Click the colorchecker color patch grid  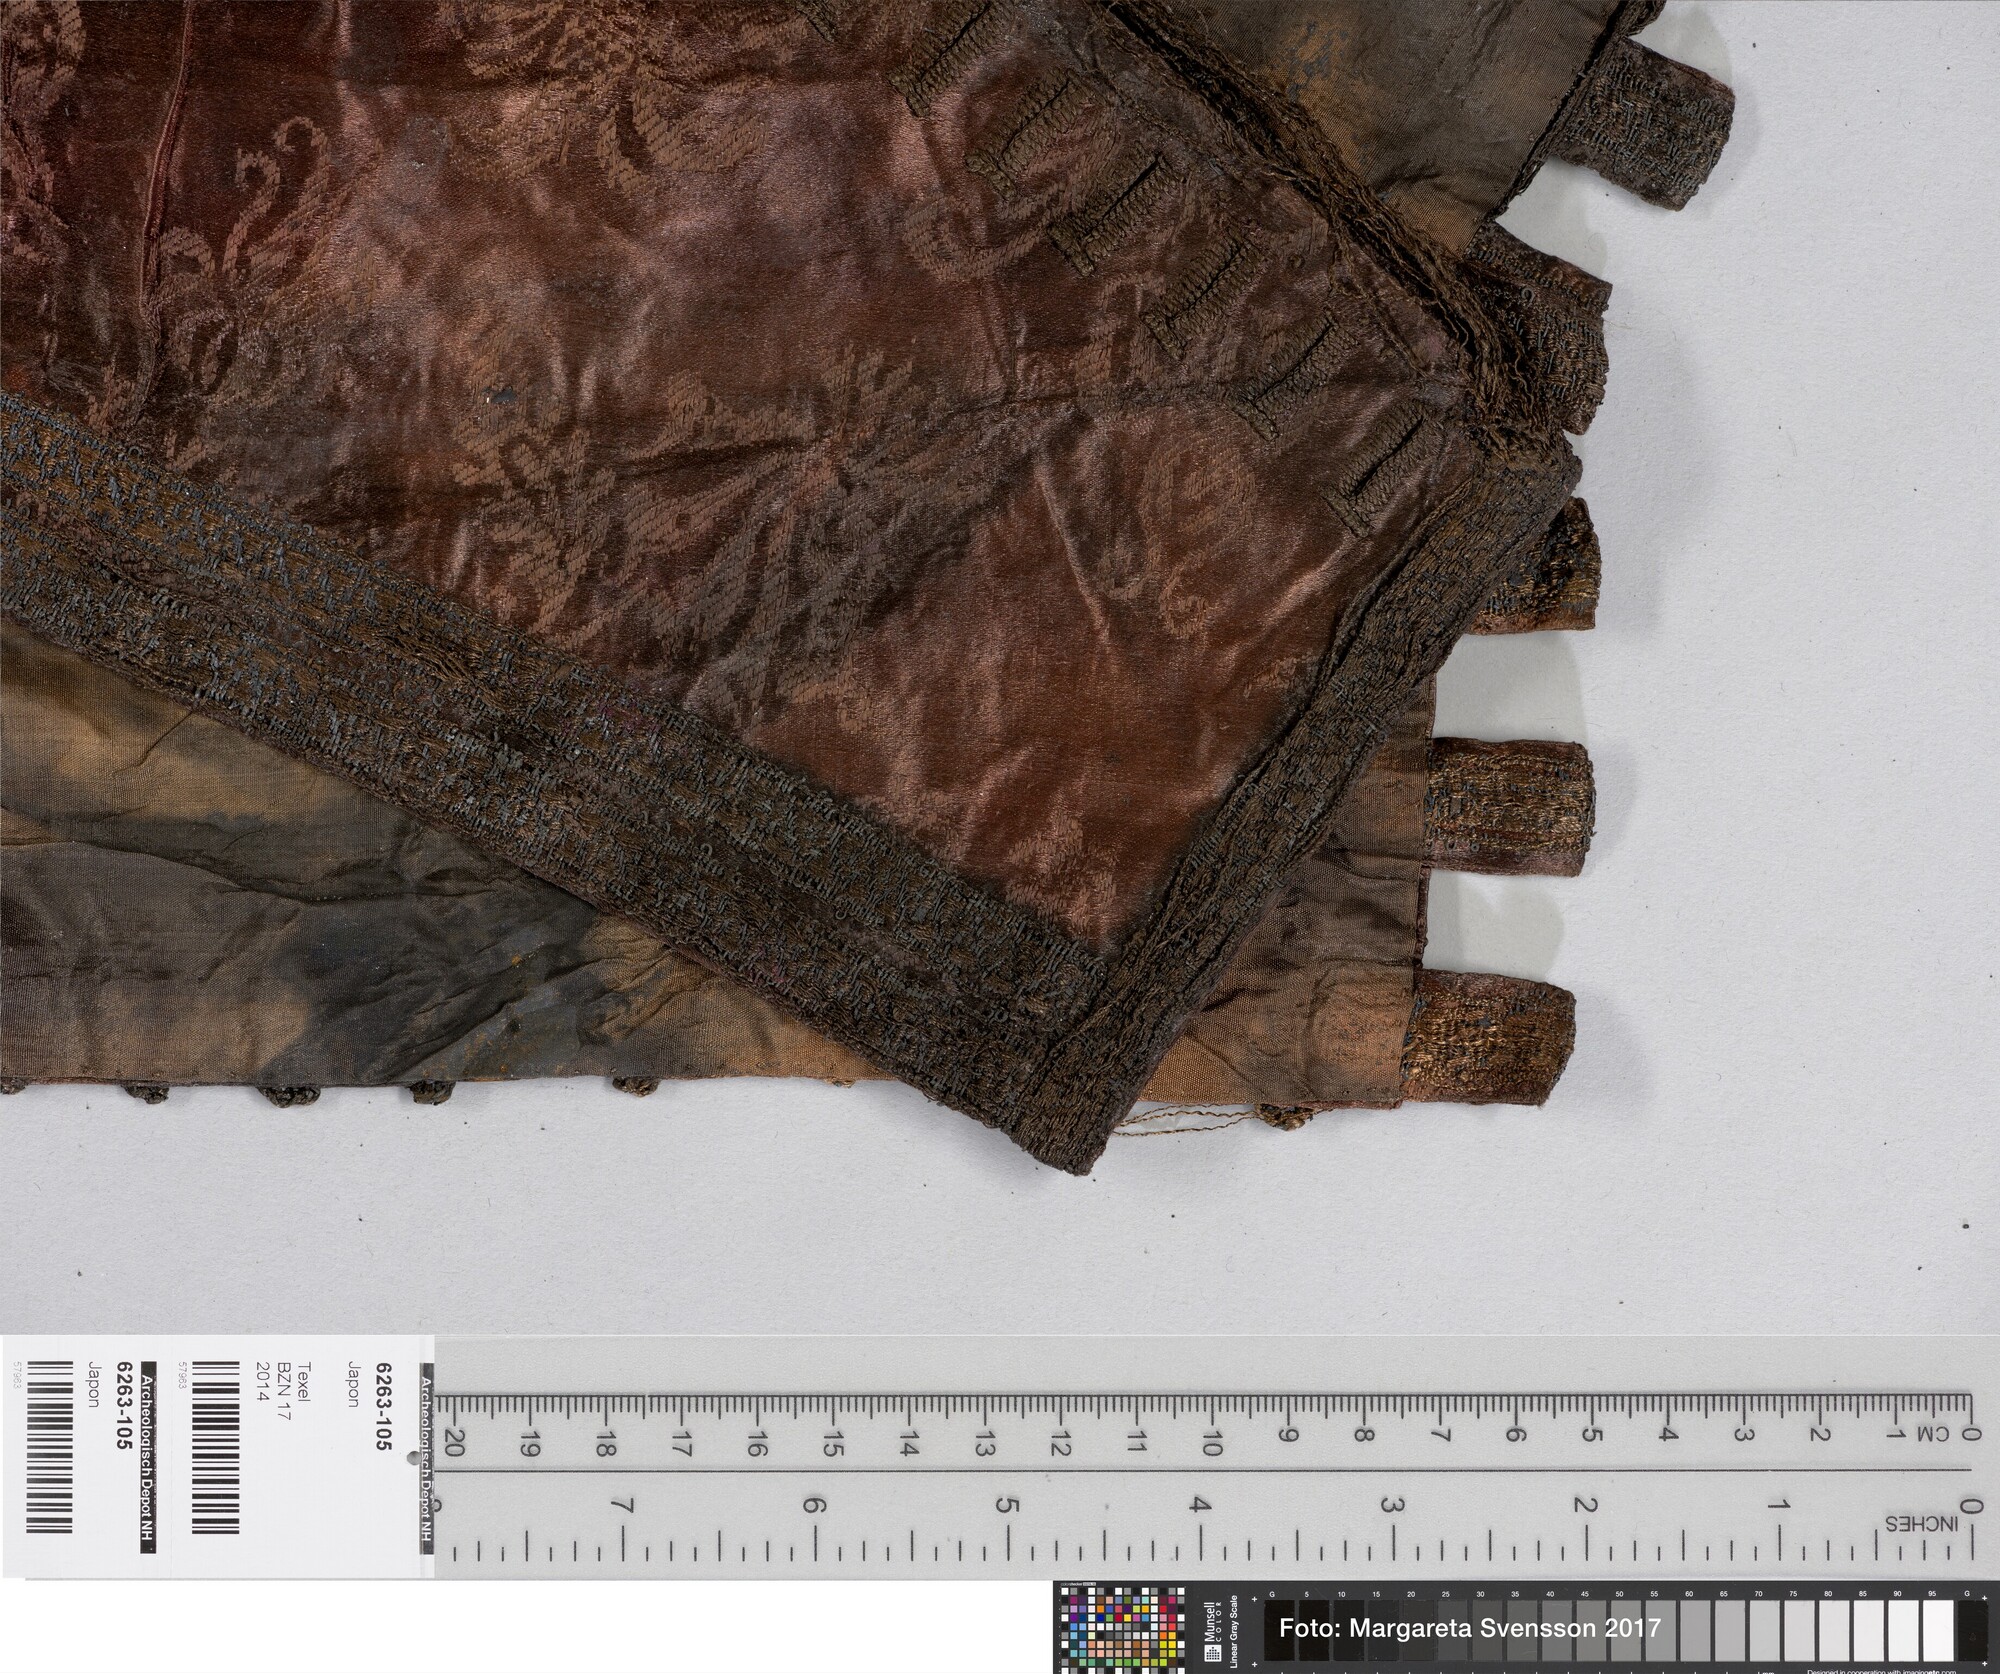coord(1120,1629)
